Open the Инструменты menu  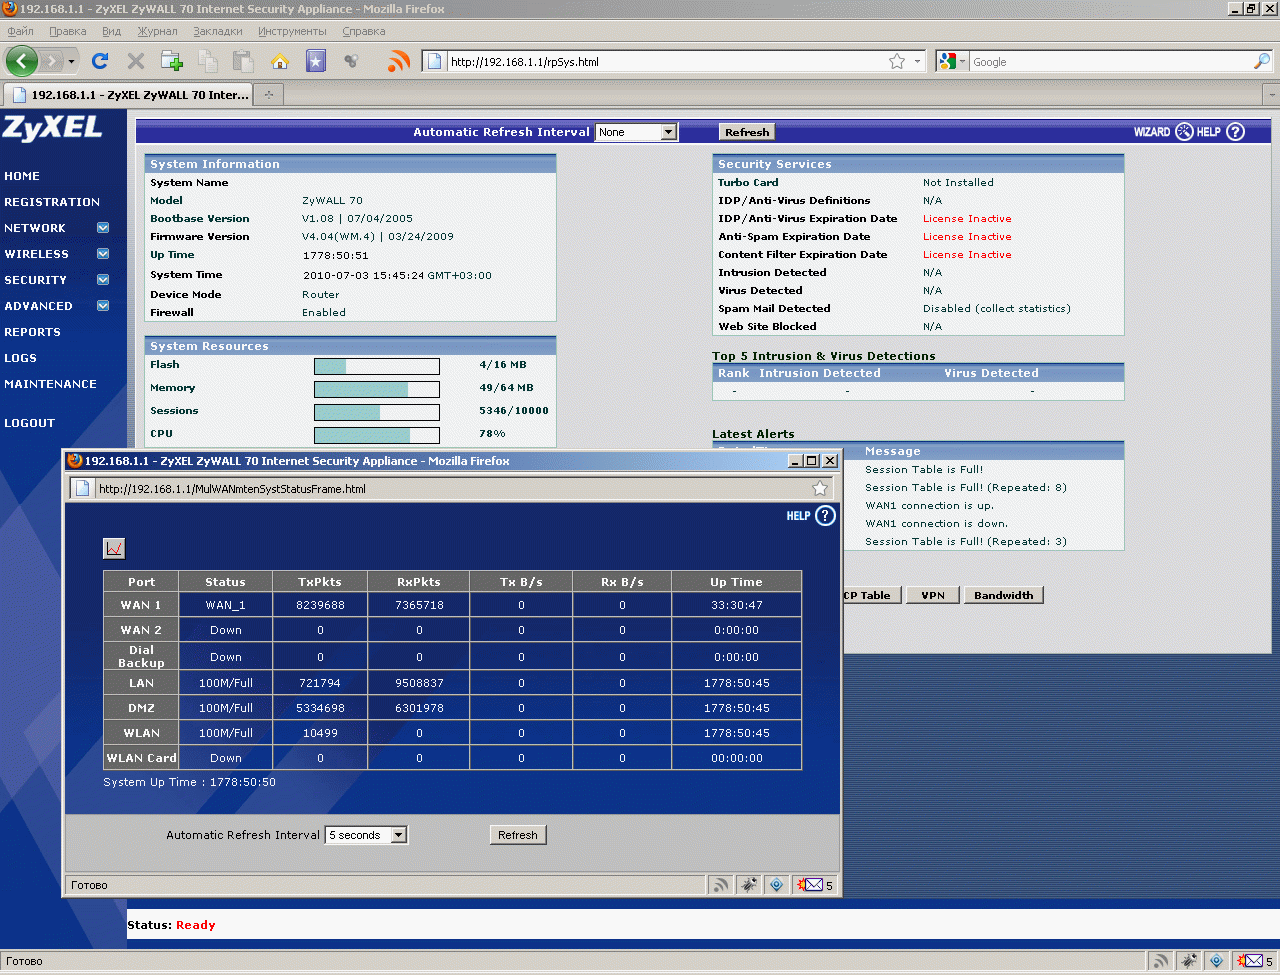(x=292, y=31)
